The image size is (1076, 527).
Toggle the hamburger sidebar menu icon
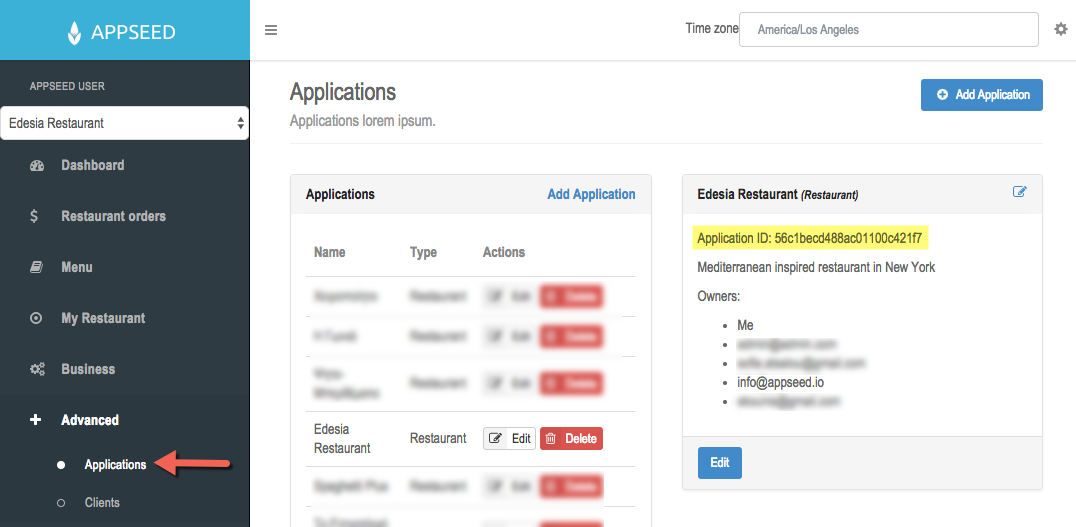[271, 30]
